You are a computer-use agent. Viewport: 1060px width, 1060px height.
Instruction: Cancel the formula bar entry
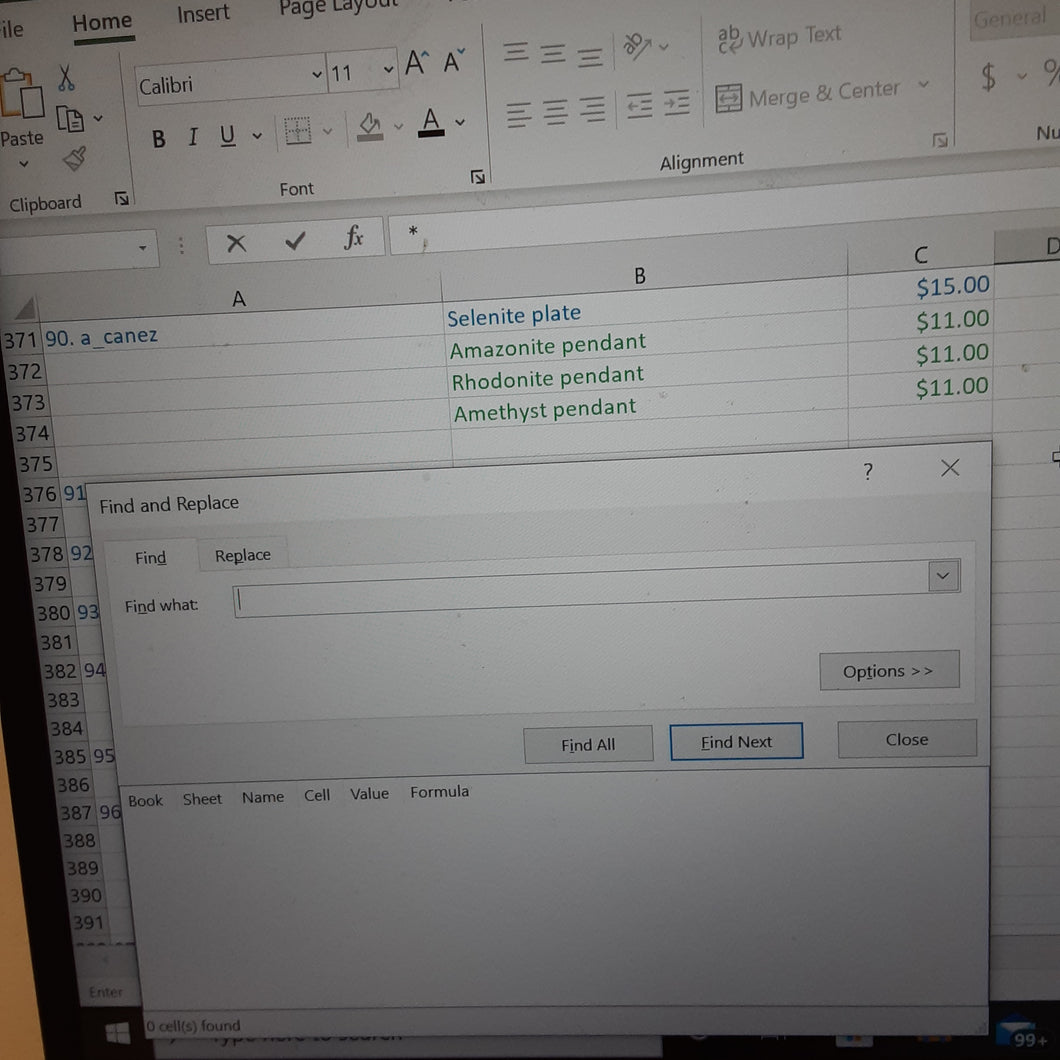tap(236, 243)
